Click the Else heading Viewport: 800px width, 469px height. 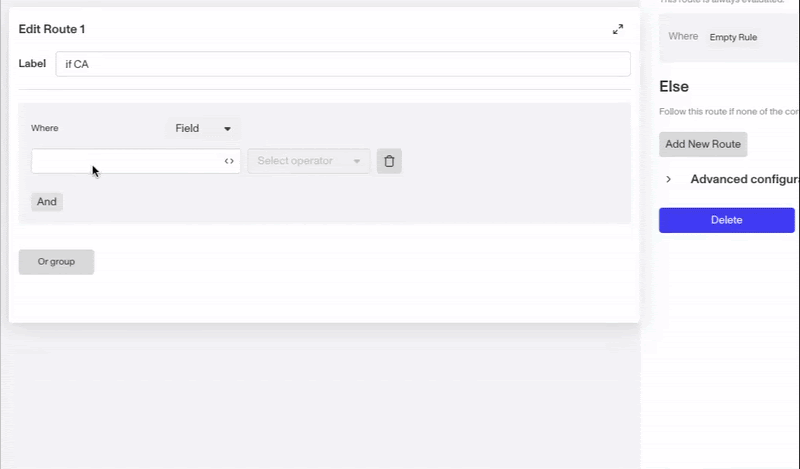pyautogui.click(x=674, y=86)
